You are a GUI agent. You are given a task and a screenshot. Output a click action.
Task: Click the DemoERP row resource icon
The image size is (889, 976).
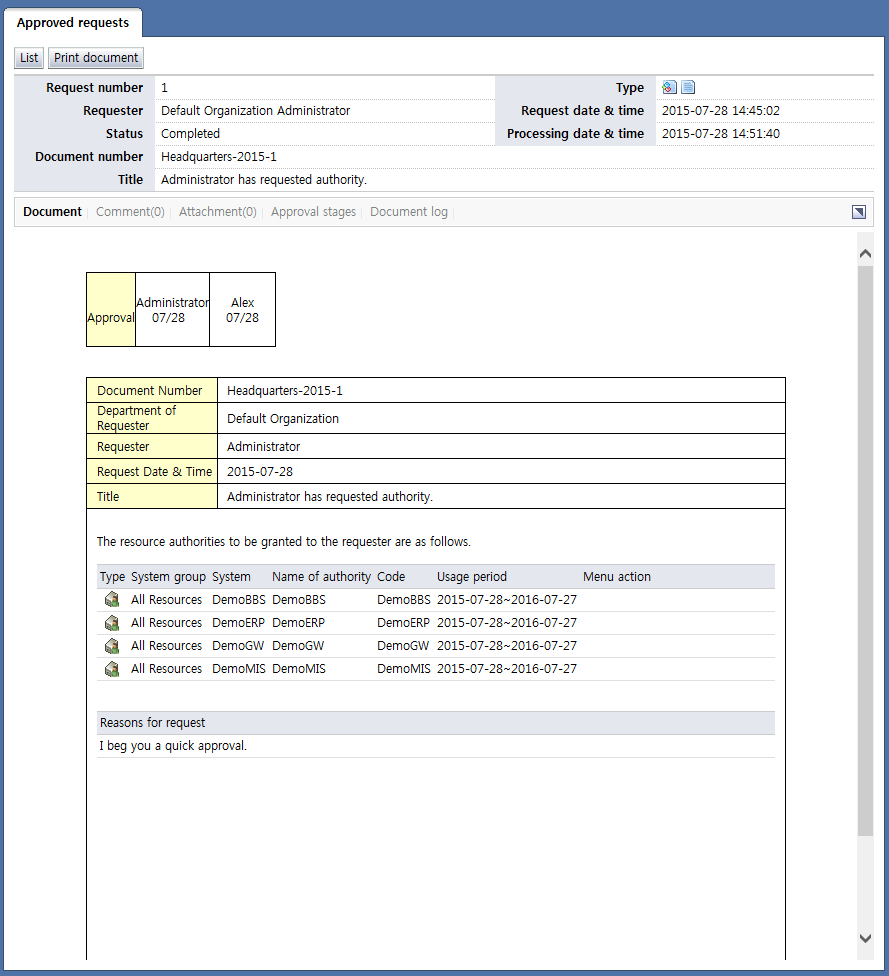point(112,623)
